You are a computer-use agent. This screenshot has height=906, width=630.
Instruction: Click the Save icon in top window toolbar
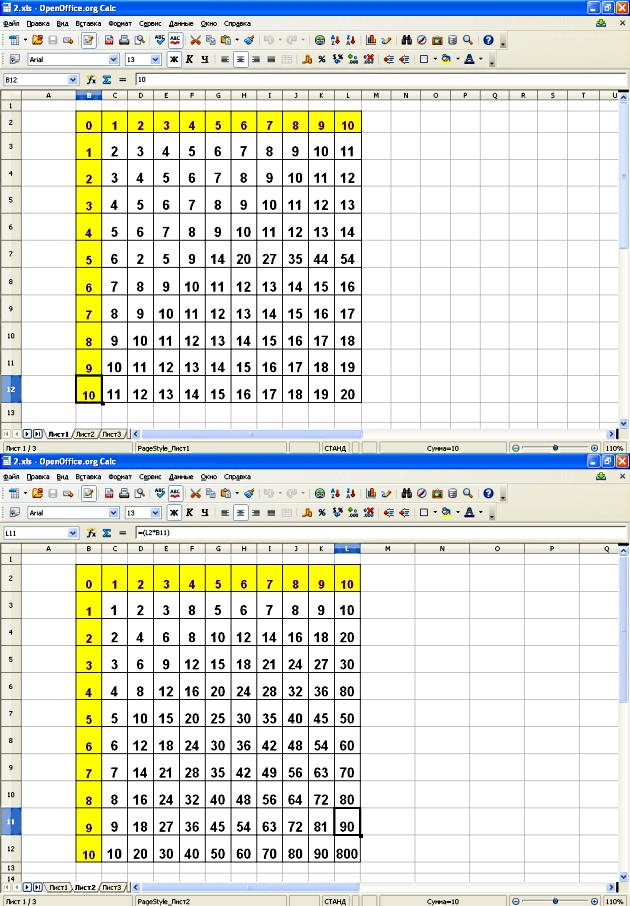53,41
